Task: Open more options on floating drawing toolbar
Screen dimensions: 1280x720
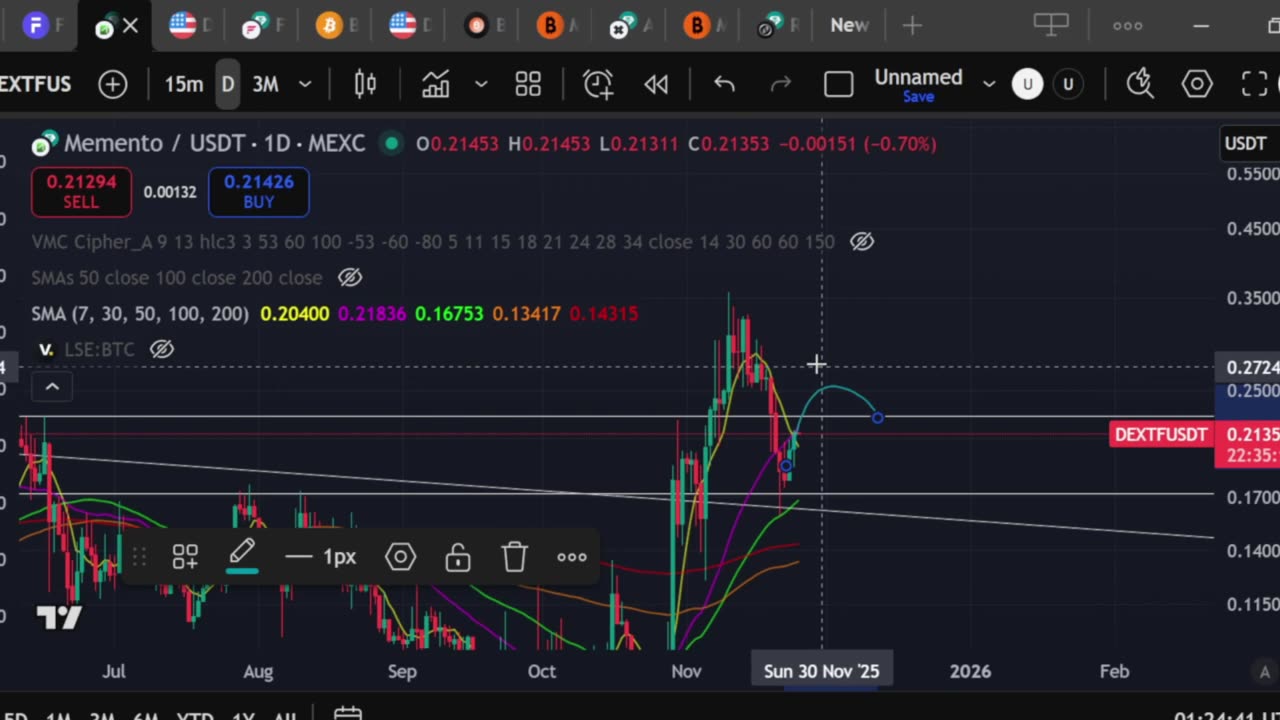Action: point(572,557)
